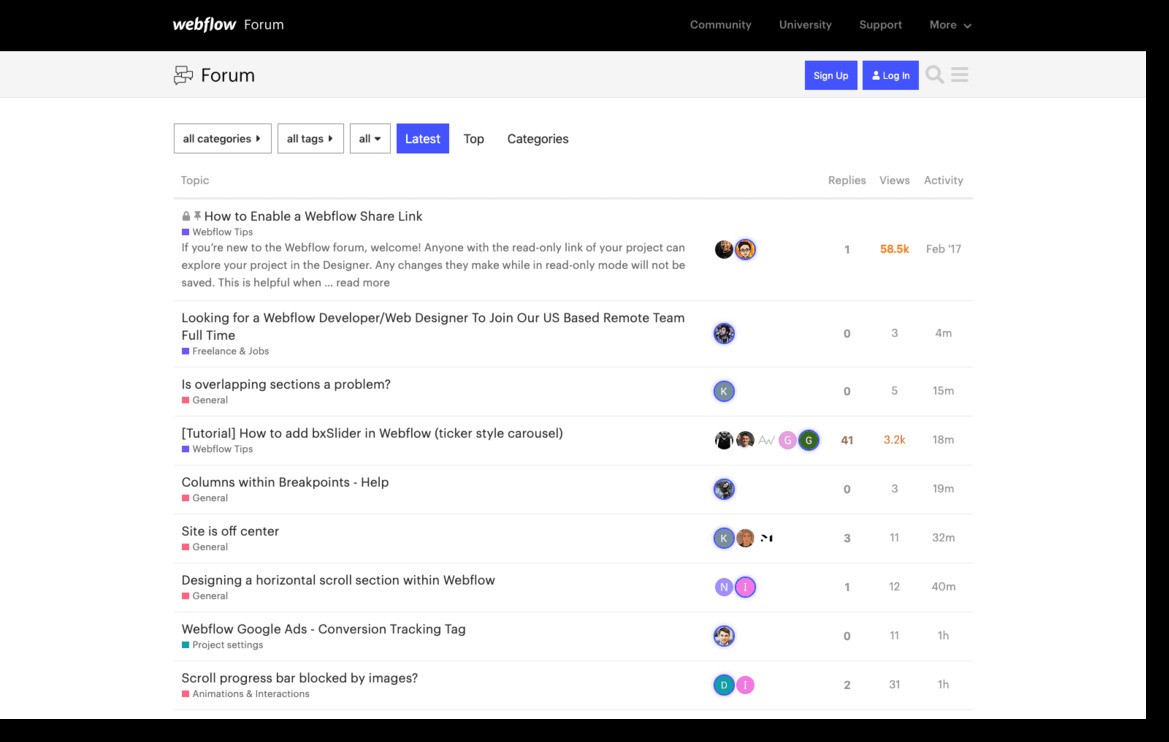Open Animations & Interactions category tag
1169x742 pixels.
point(245,694)
